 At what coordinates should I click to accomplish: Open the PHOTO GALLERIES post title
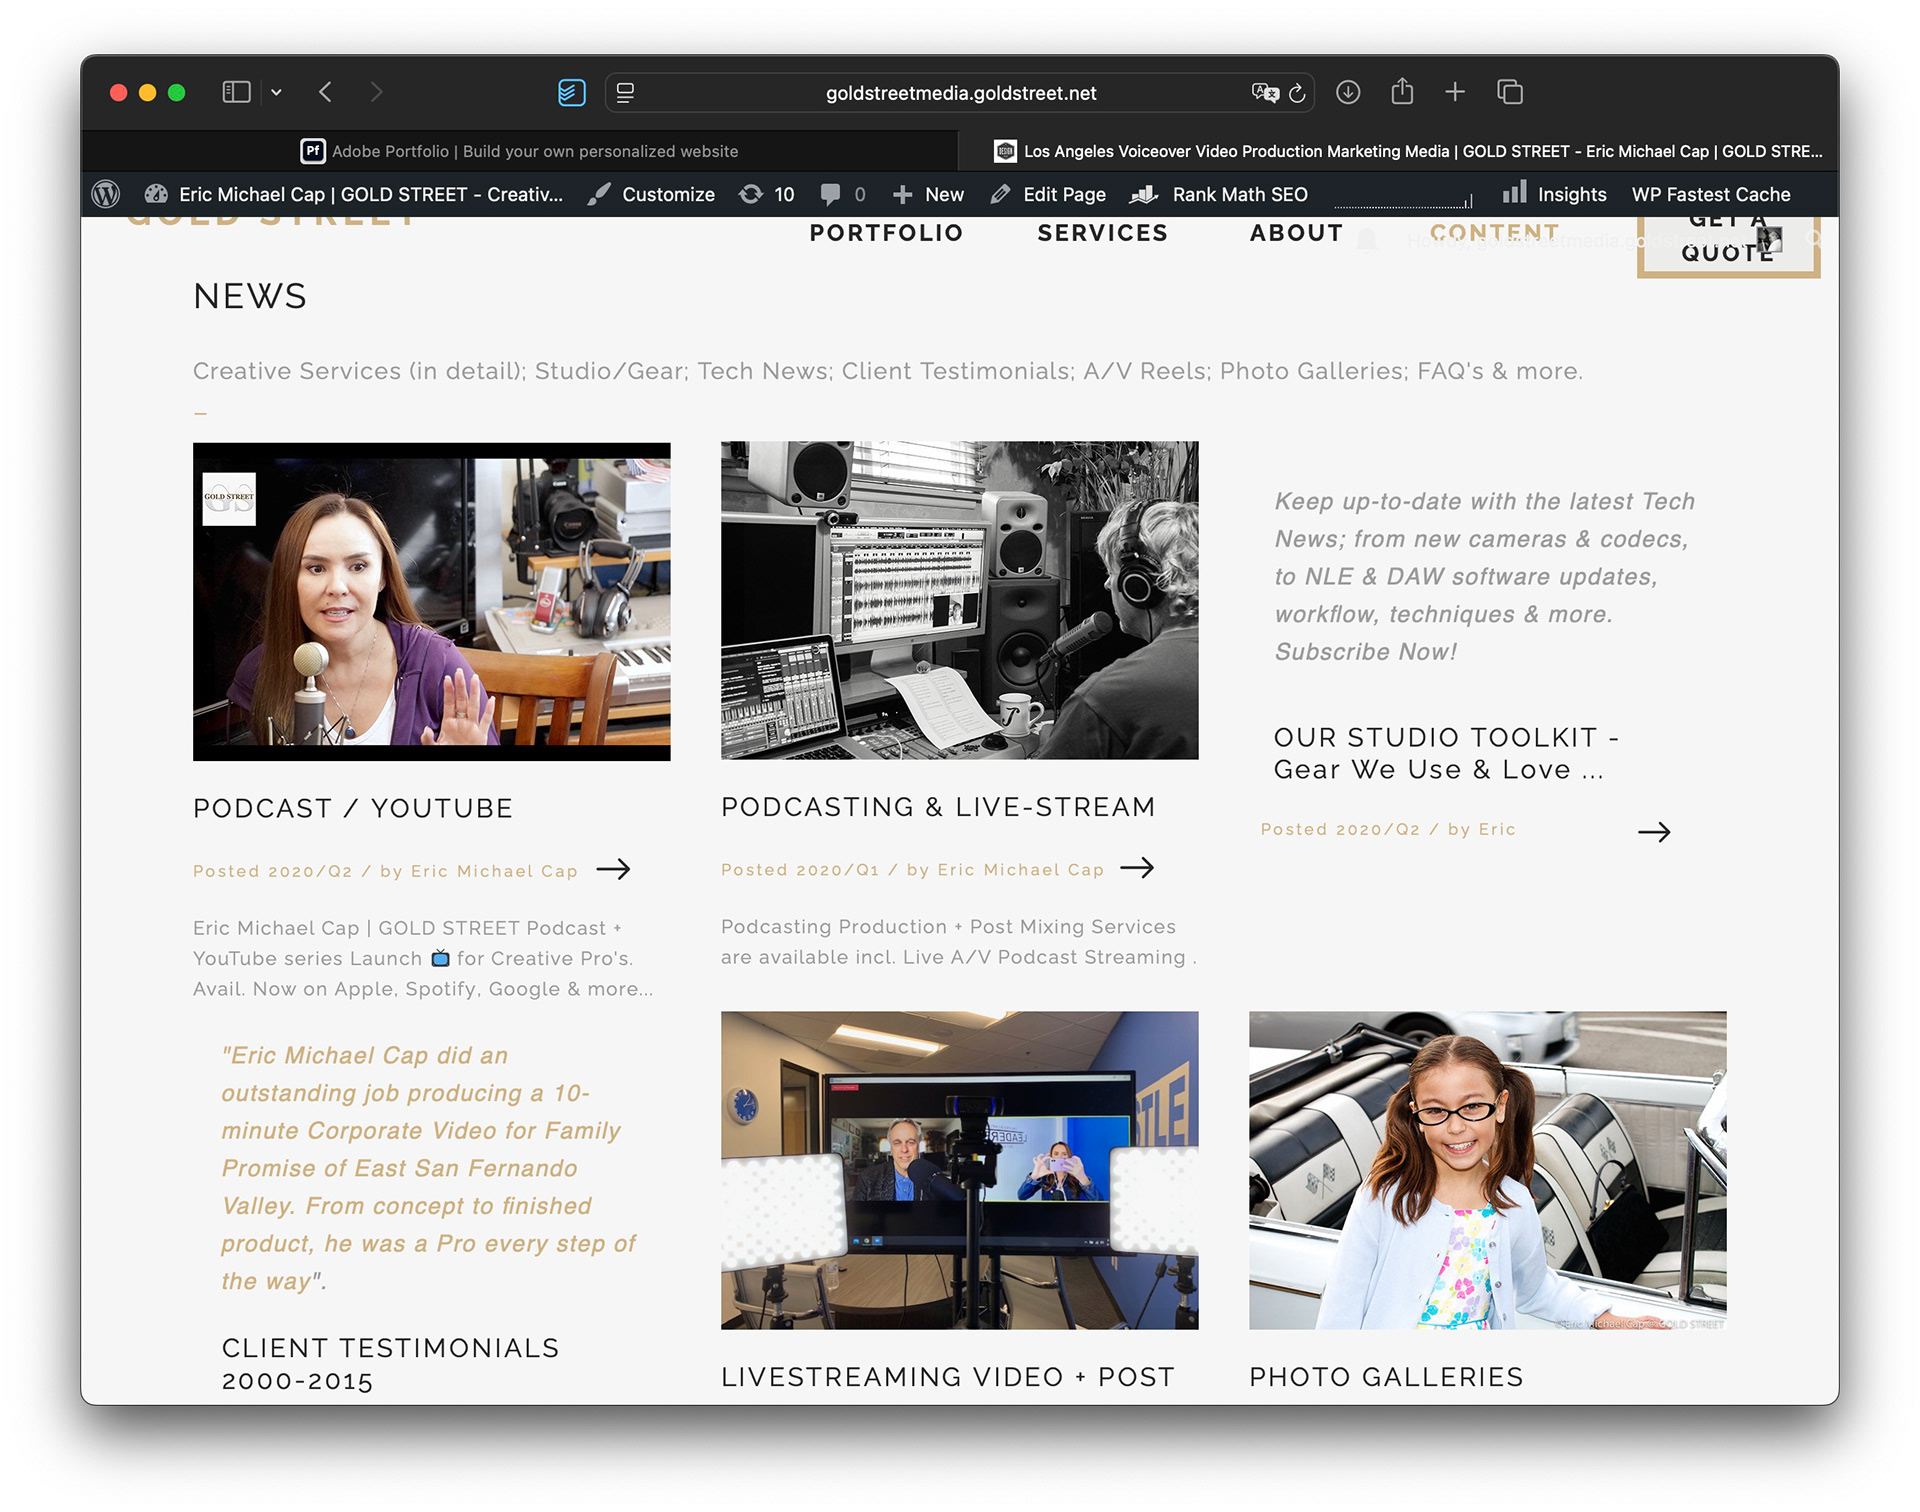pos(1386,1377)
